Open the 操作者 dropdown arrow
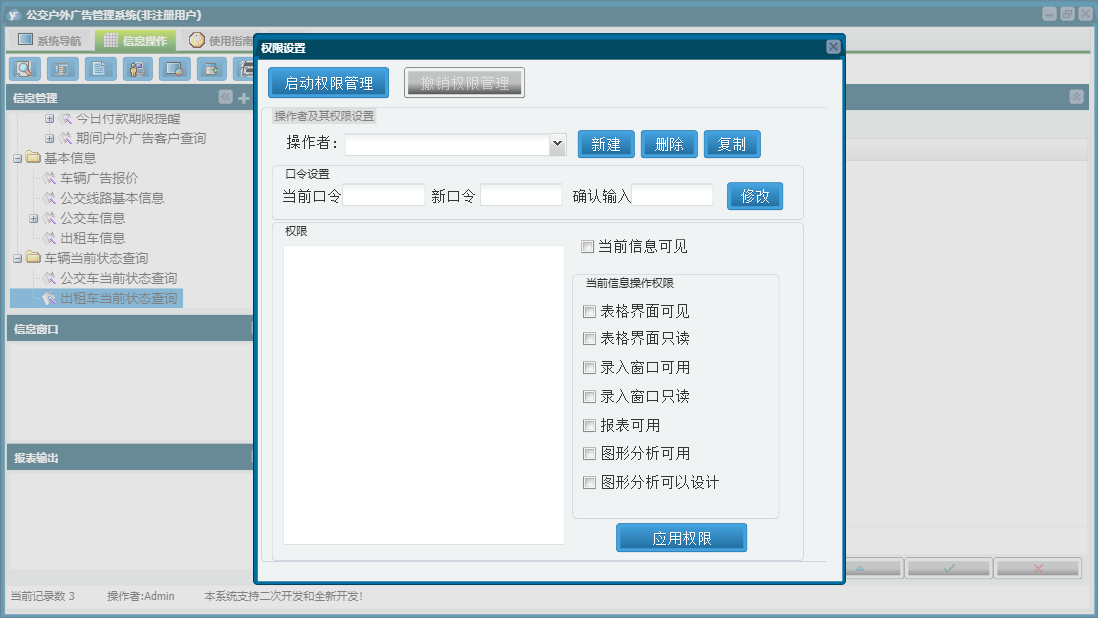This screenshot has height=618, width=1098. point(557,144)
